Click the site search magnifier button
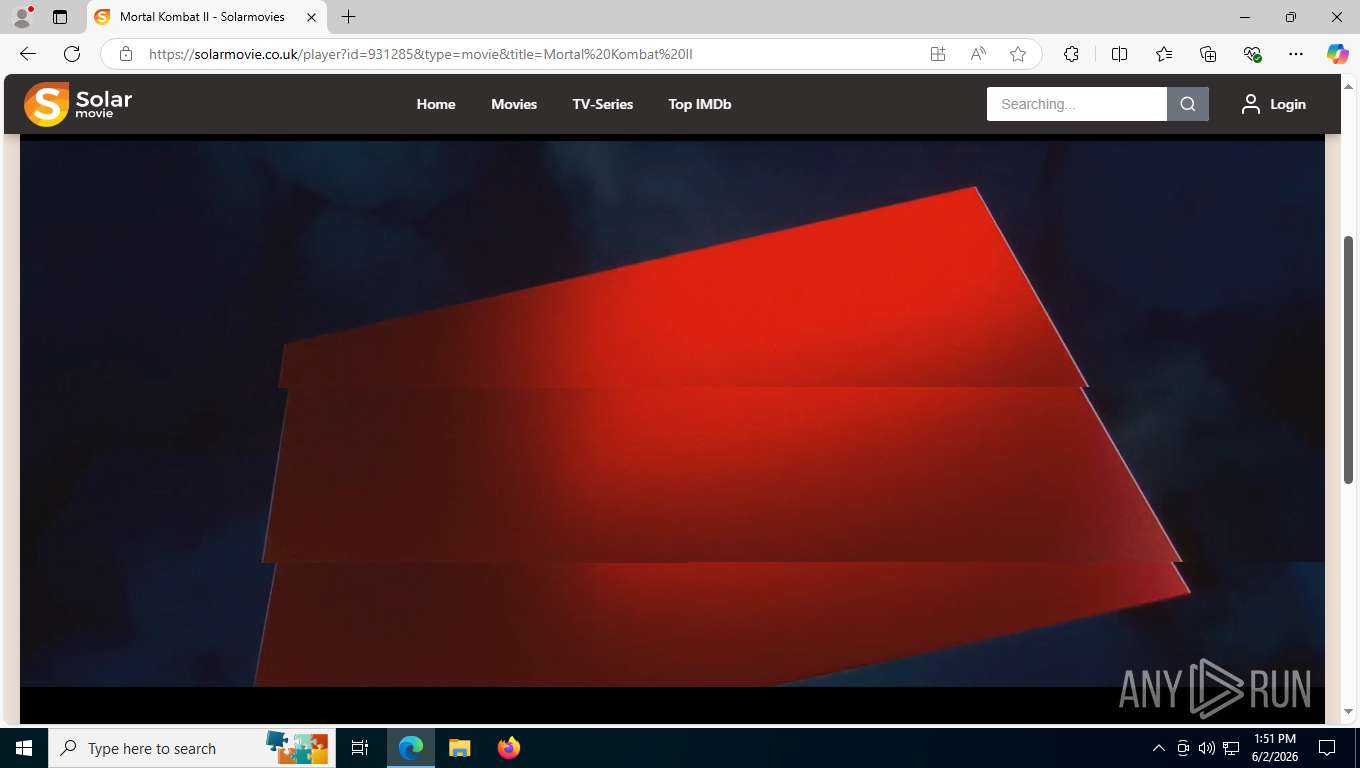Screen dimensions: 1360x768 click(x=1188, y=104)
